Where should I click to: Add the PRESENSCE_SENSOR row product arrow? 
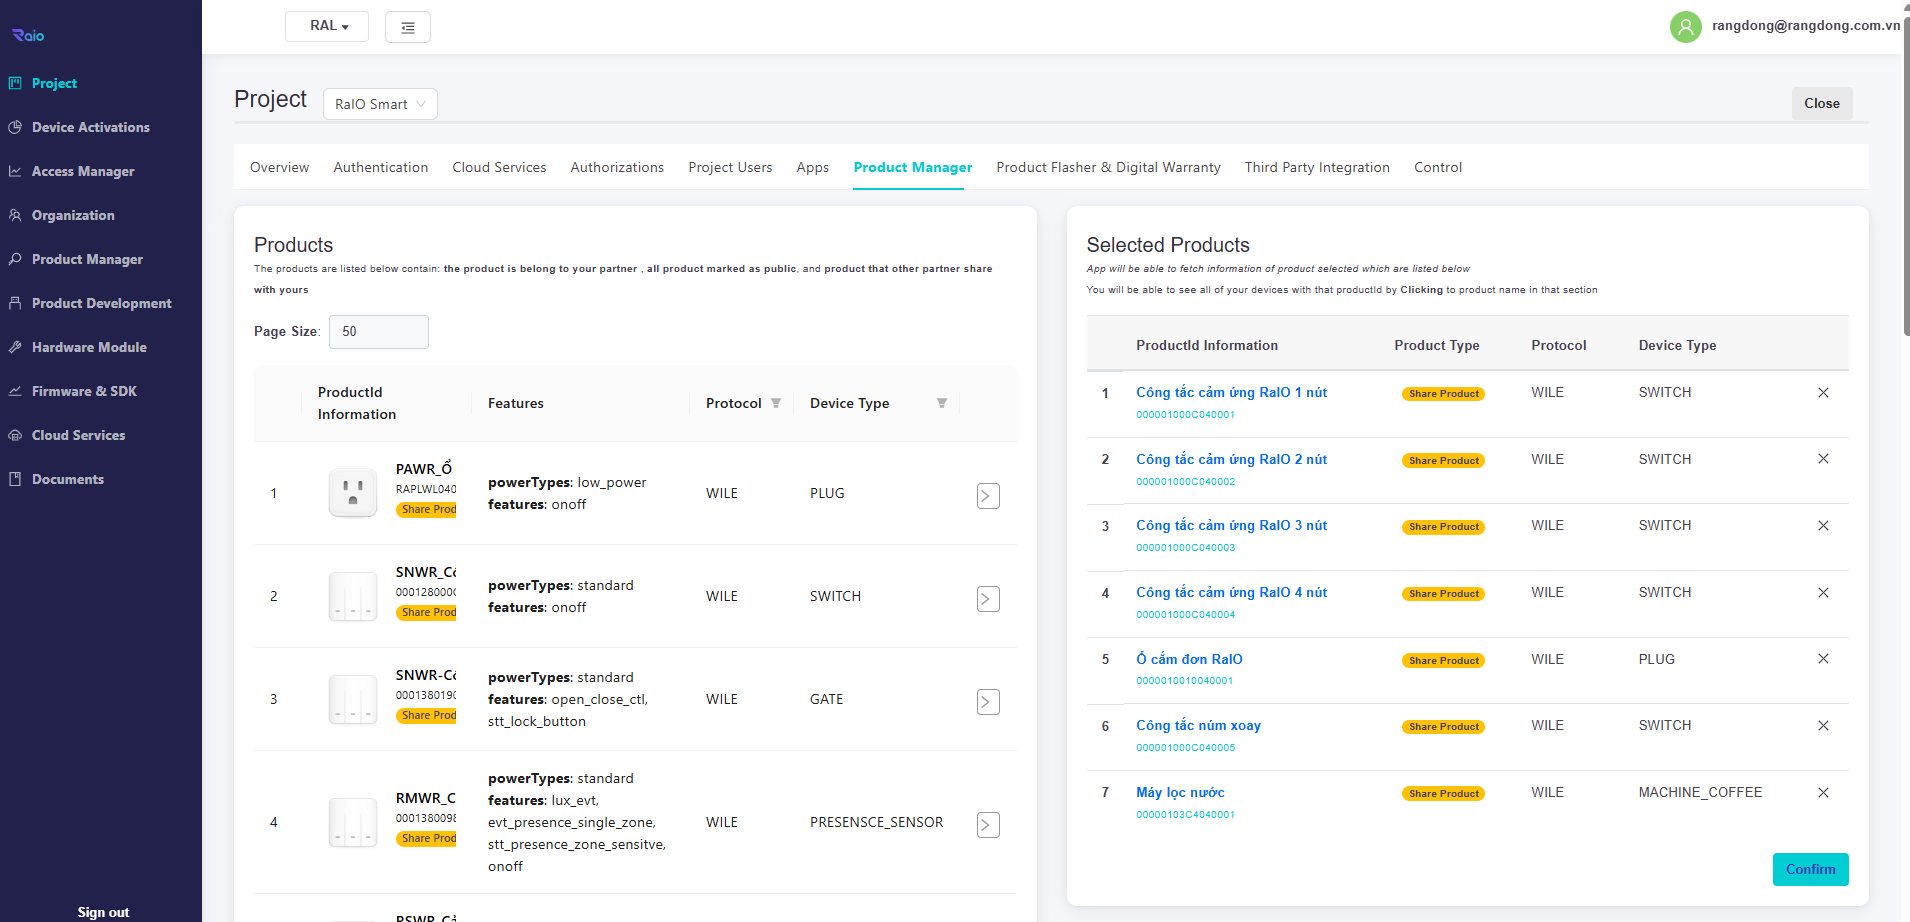click(x=988, y=825)
